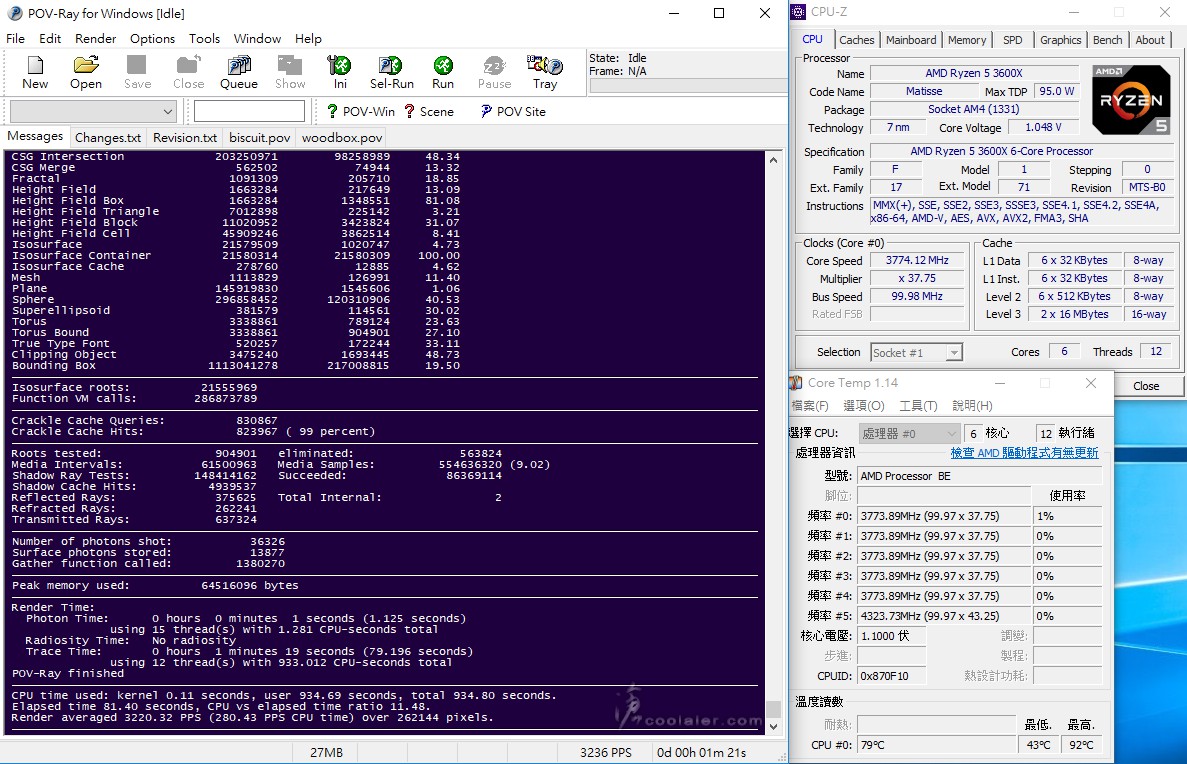
Task: Click the 27MB status bar entry
Action: click(x=326, y=753)
